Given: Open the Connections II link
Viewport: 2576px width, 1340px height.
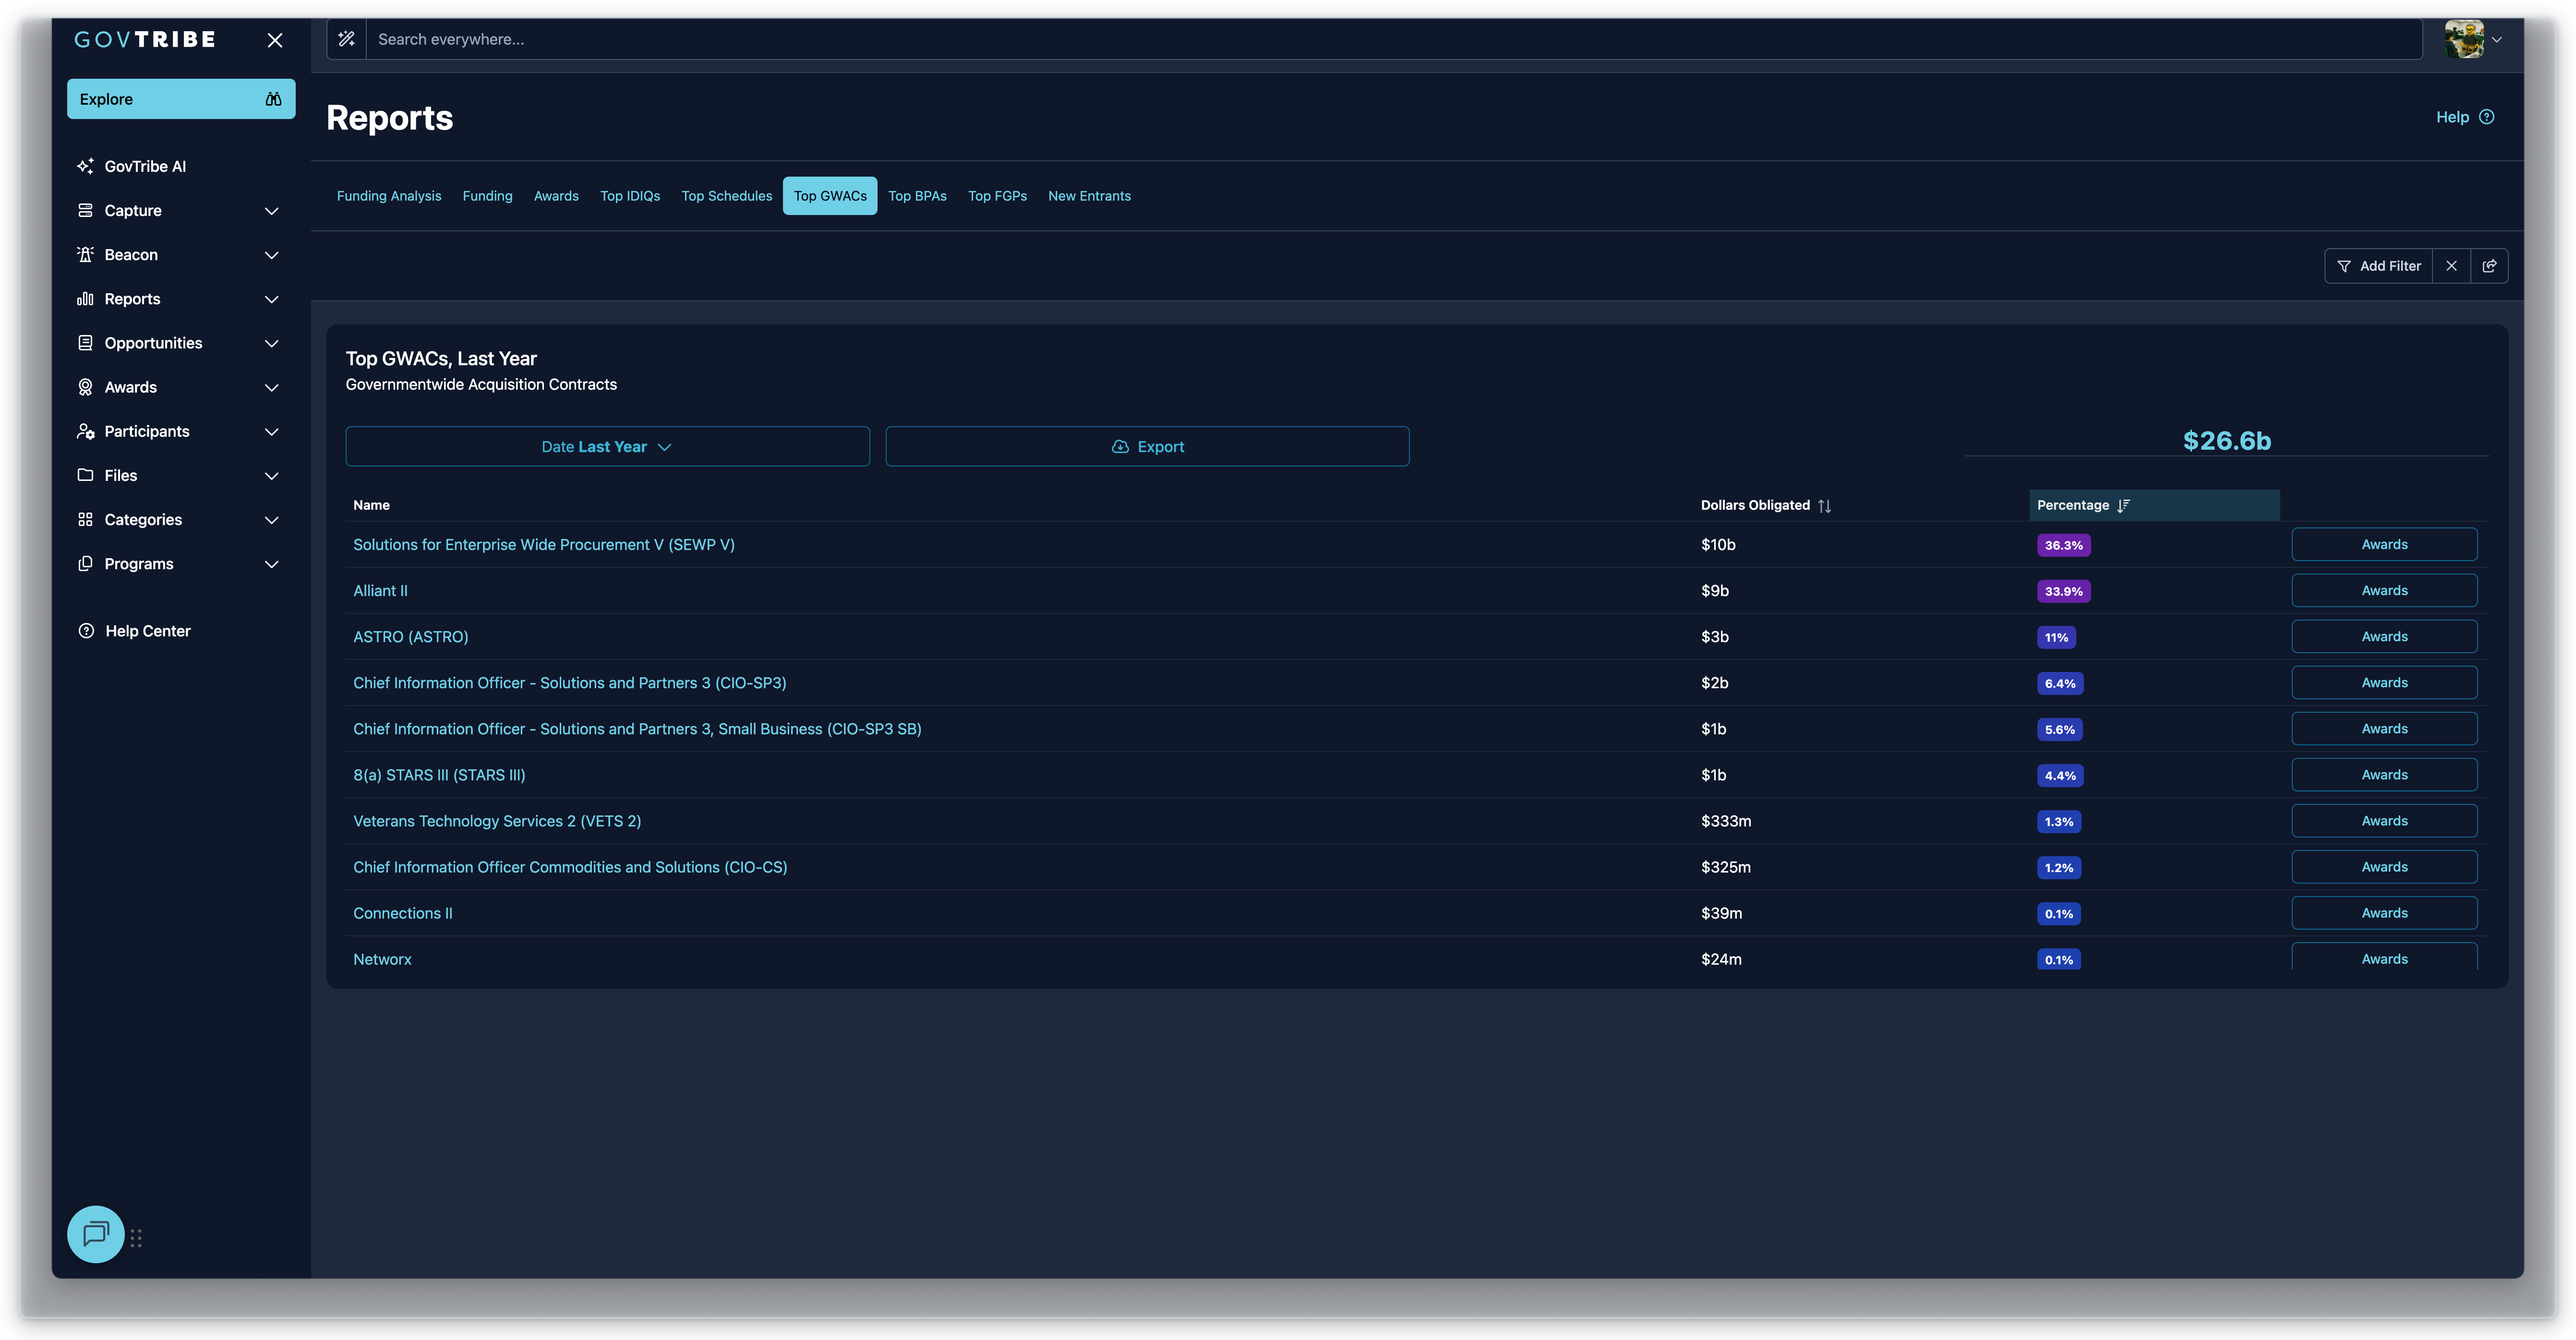Looking at the screenshot, I should [x=403, y=913].
